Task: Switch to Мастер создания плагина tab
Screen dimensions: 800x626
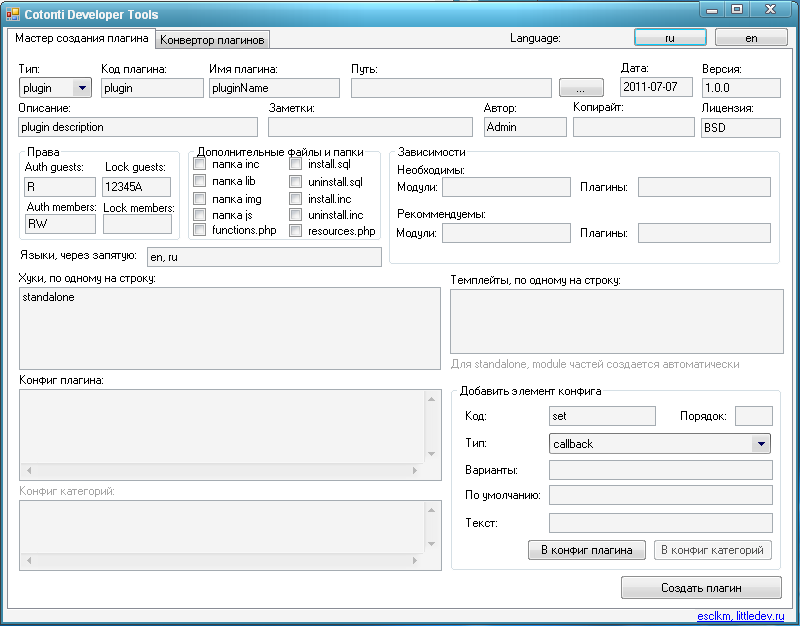Action: [x=81, y=38]
